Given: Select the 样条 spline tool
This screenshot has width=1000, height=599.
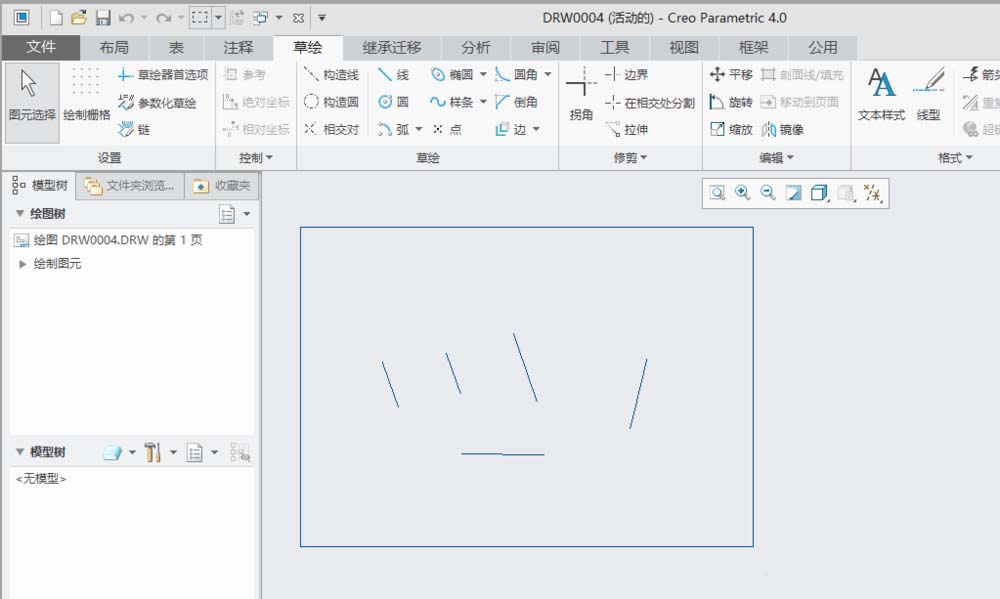Looking at the screenshot, I should tap(452, 102).
